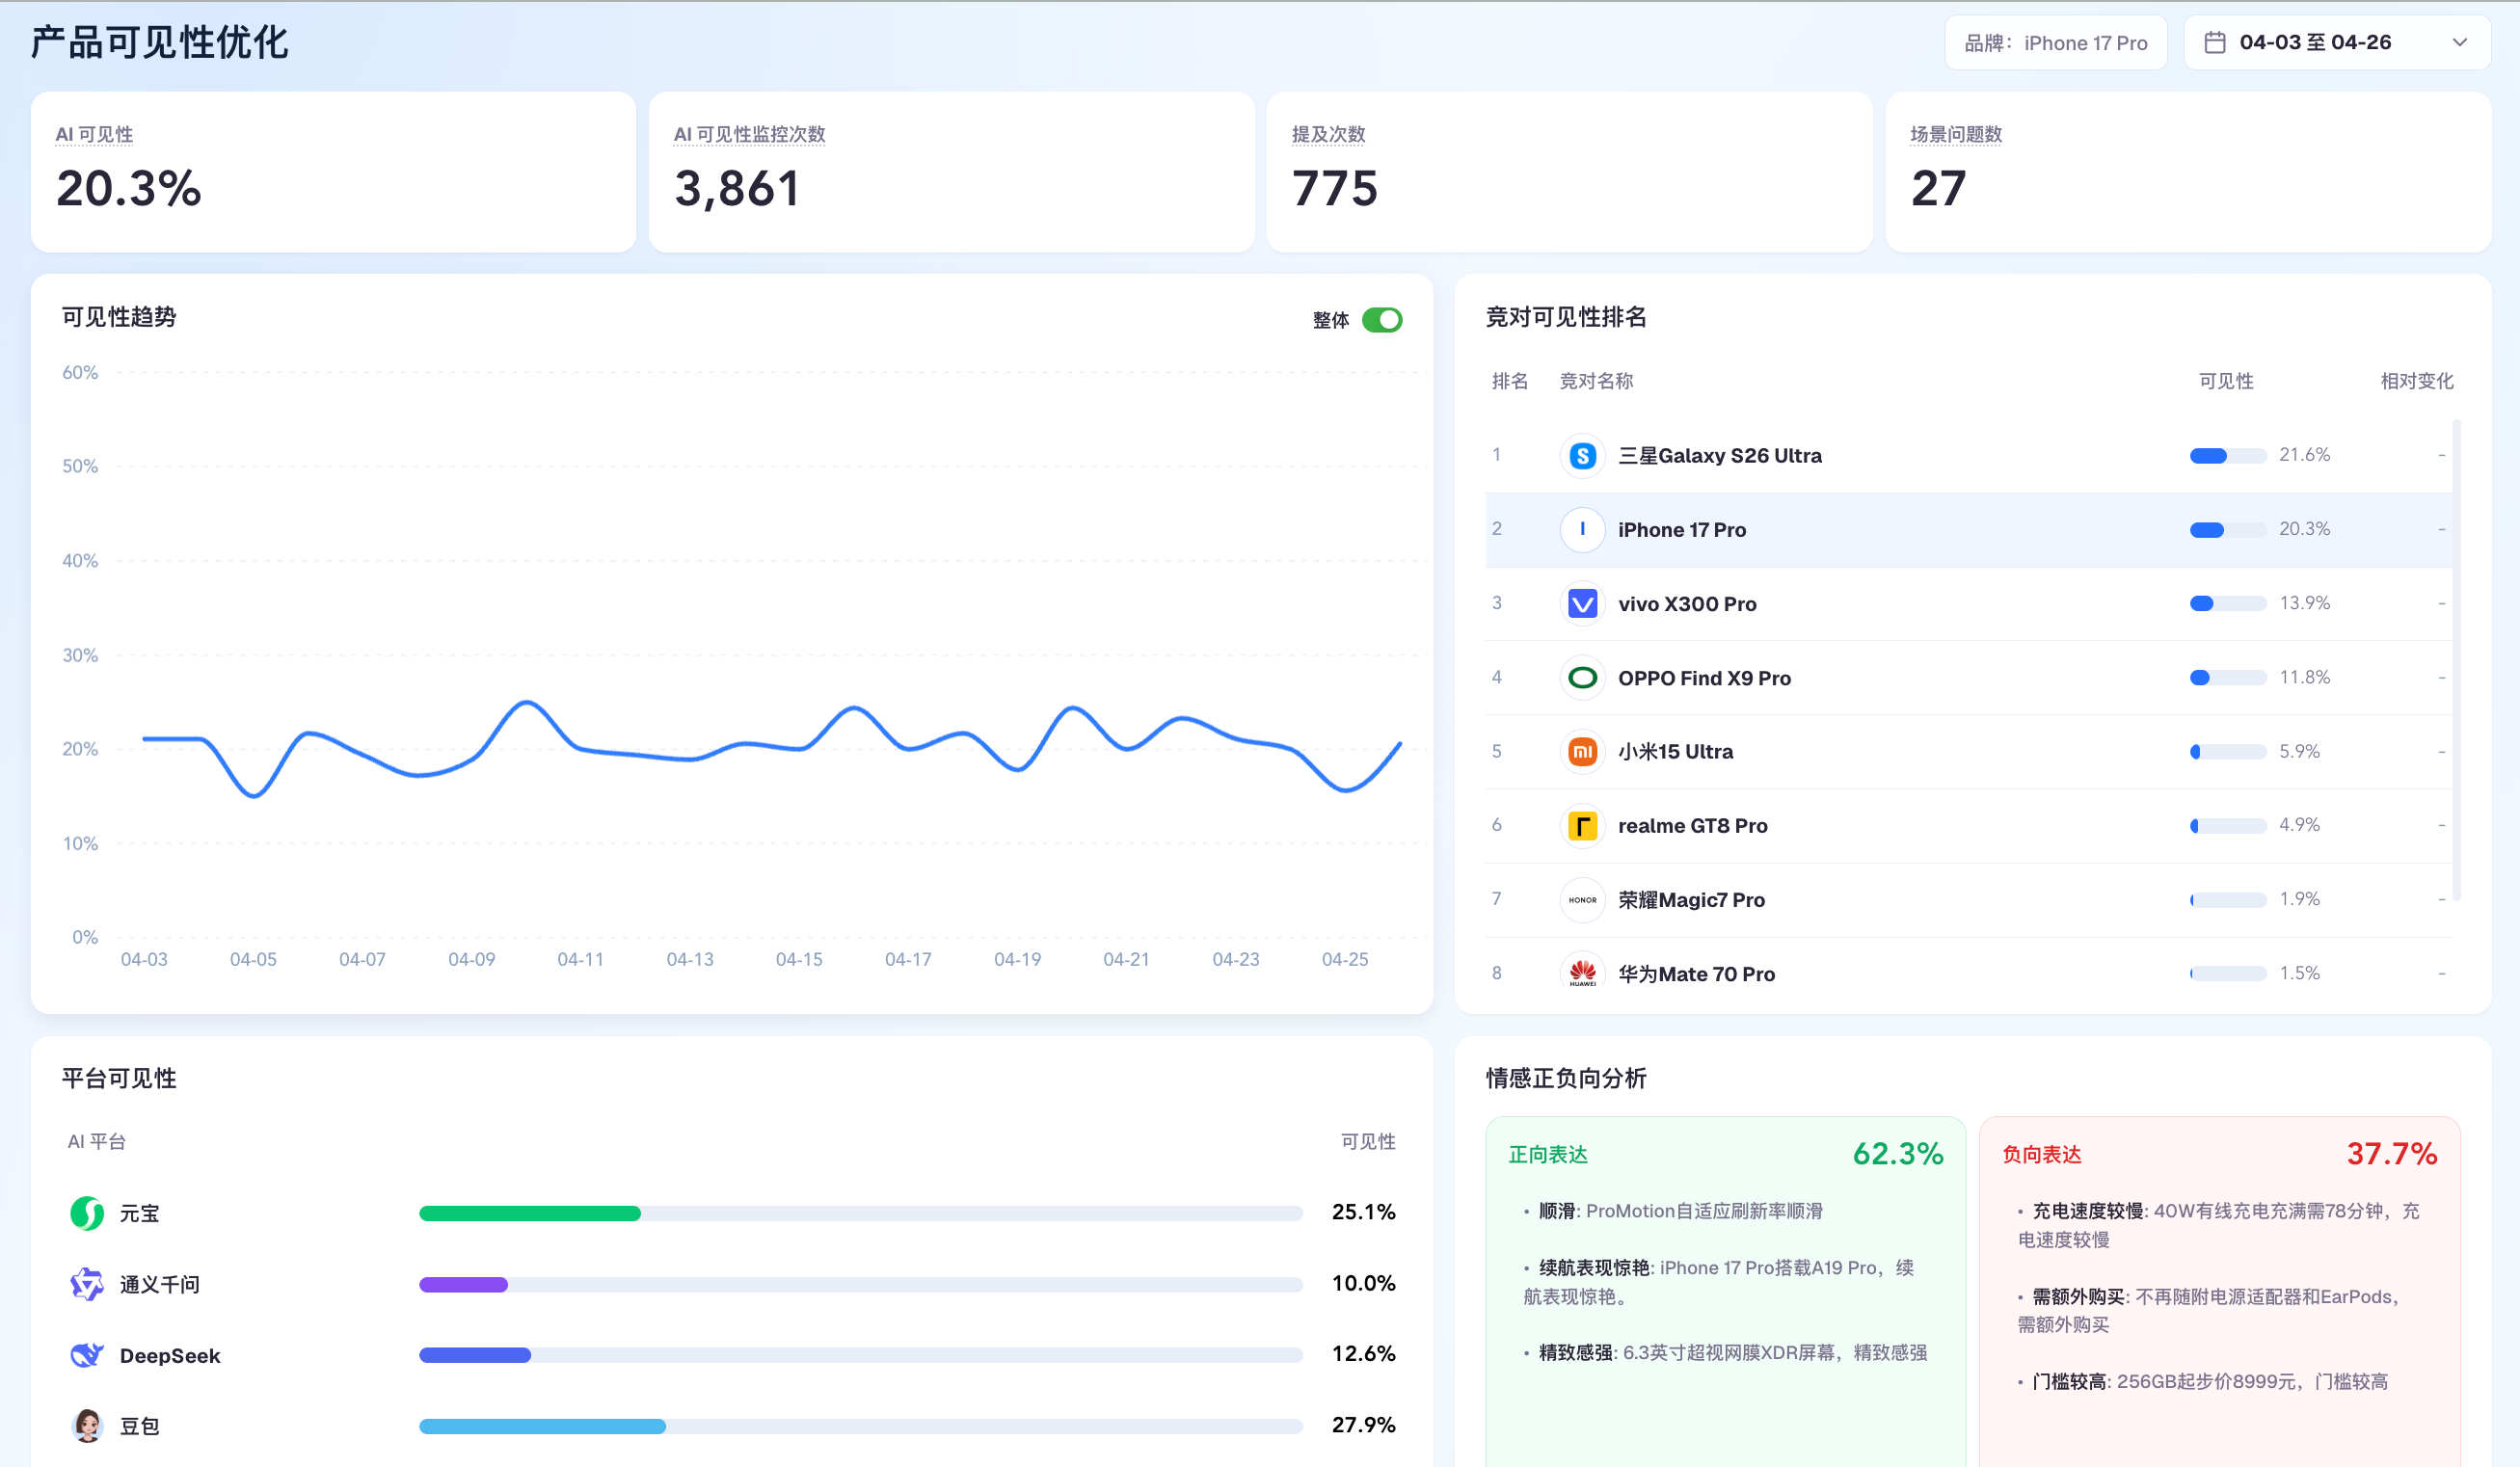
Task: Select the 华为Mate 70 Pro name
Action: click(1696, 974)
